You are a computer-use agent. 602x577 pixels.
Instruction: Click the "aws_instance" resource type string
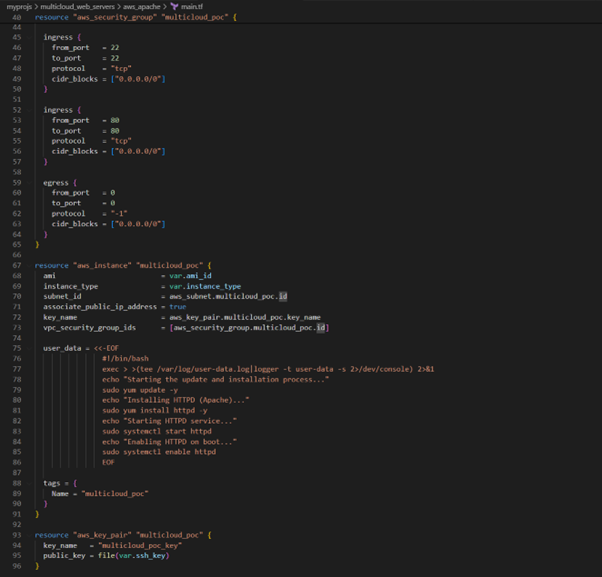pos(100,265)
